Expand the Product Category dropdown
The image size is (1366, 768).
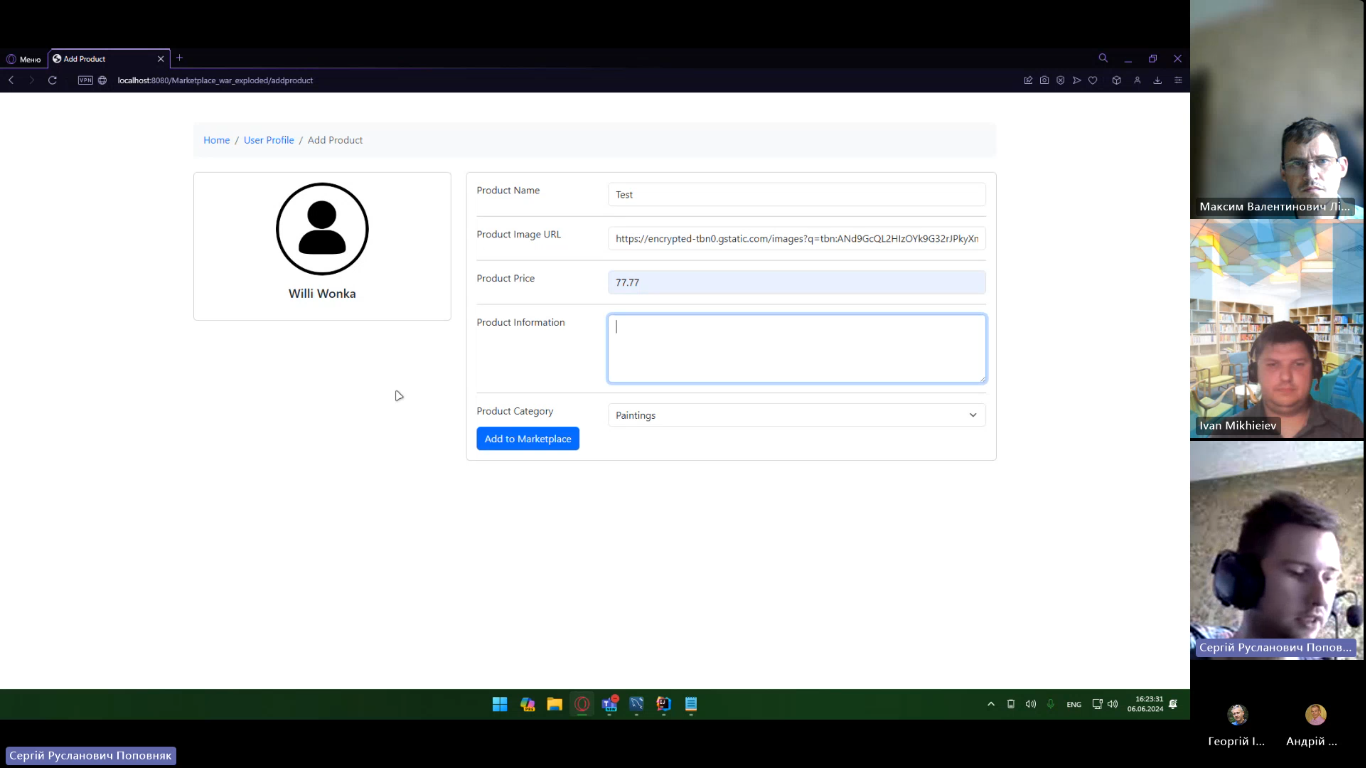coord(796,415)
